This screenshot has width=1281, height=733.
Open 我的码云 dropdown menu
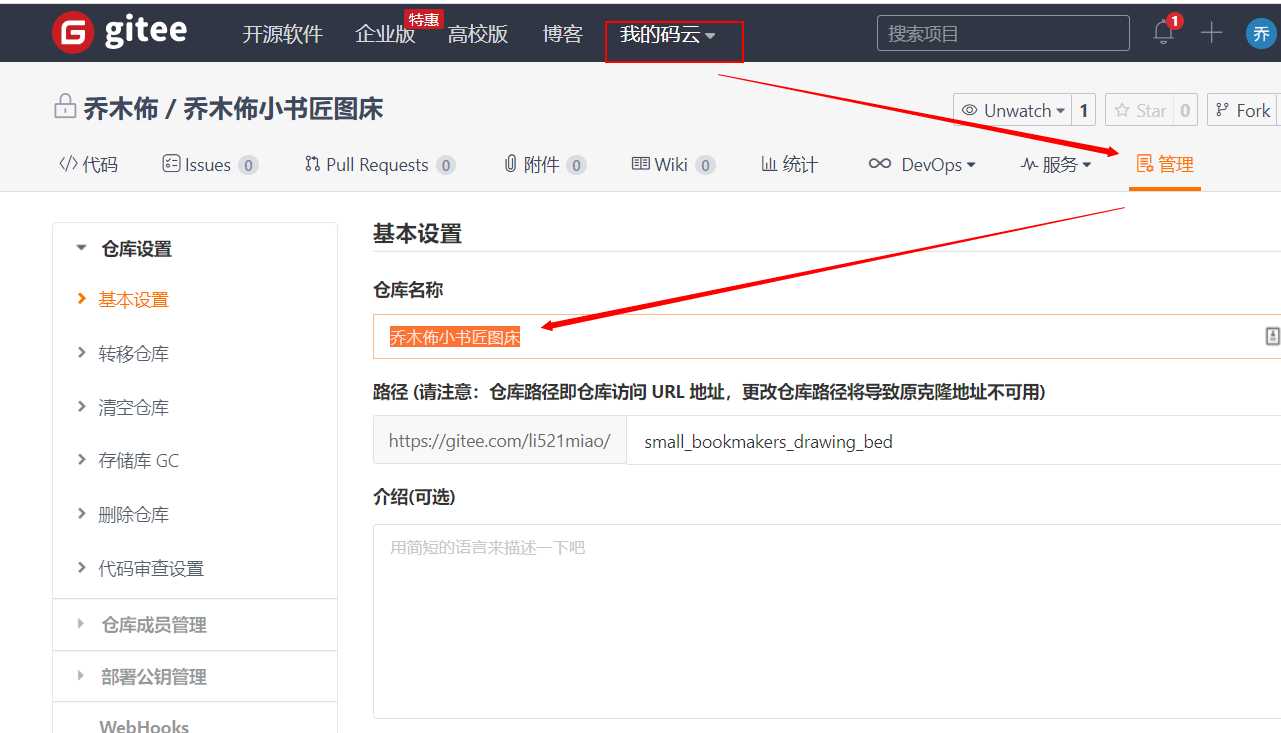(668, 34)
